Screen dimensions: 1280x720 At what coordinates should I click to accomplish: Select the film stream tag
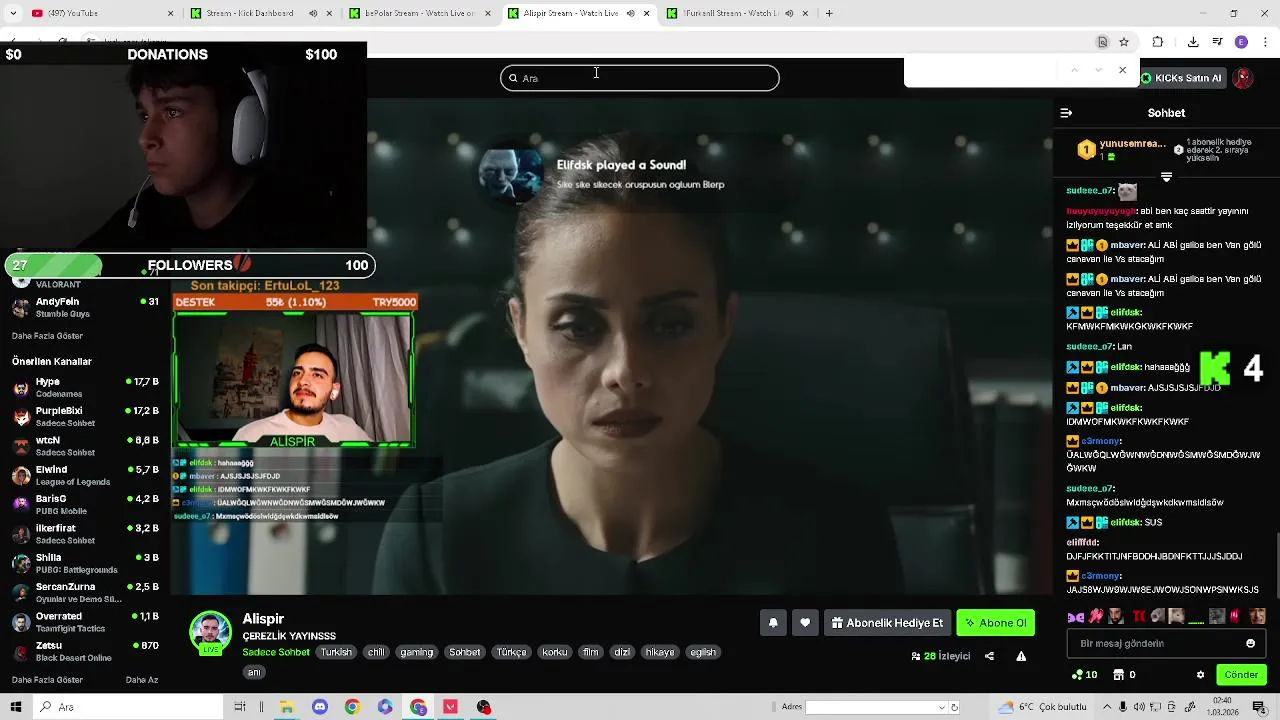pyautogui.click(x=591, y=652)
